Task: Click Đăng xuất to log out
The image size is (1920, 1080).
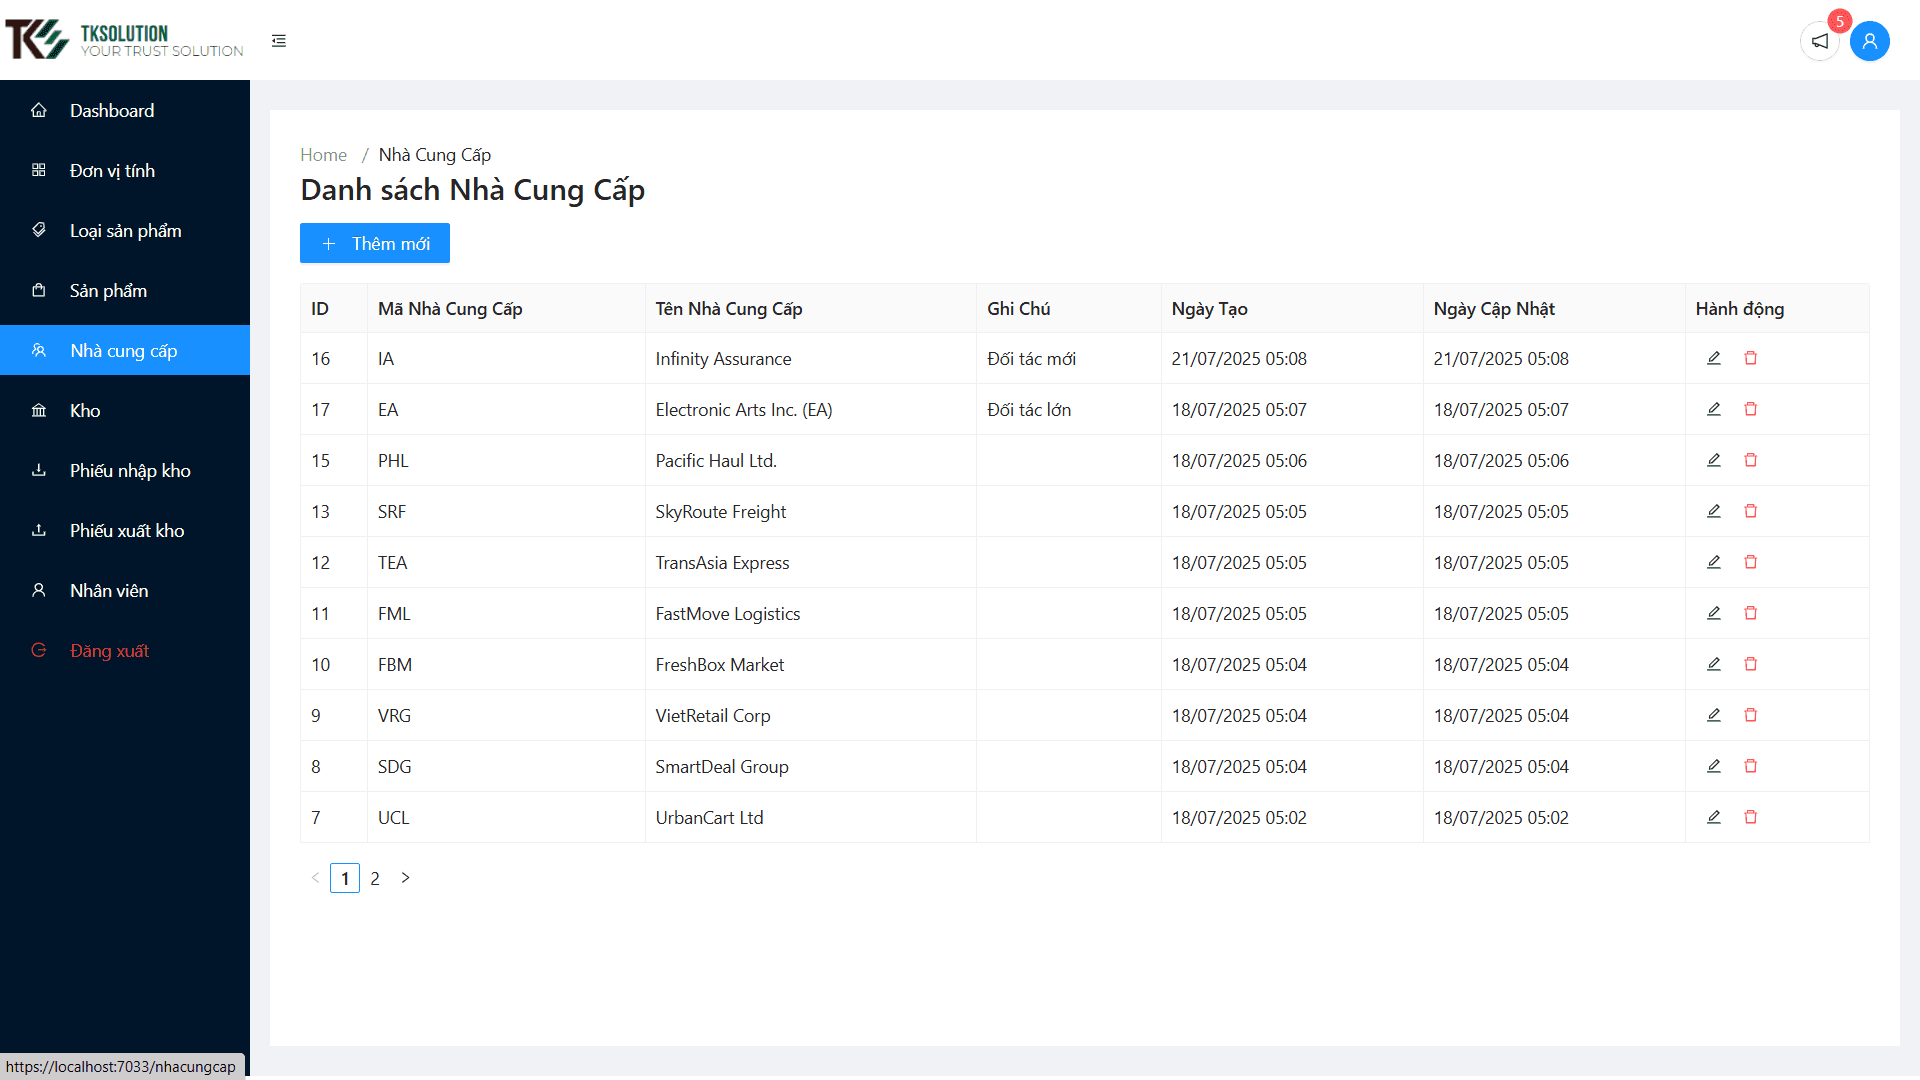Action: 109,650
